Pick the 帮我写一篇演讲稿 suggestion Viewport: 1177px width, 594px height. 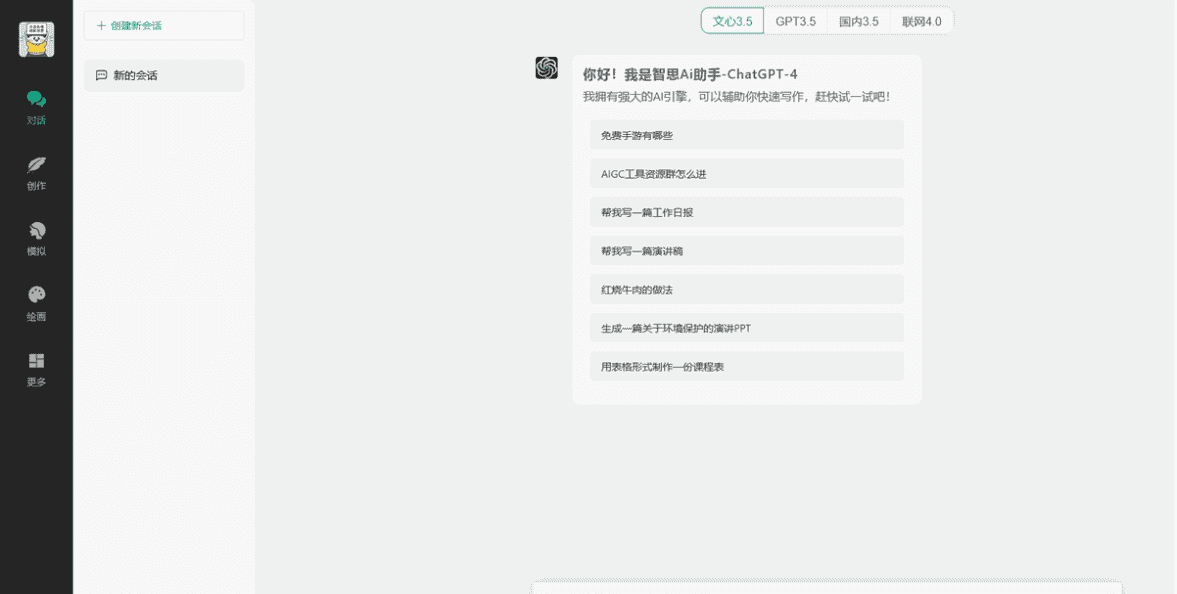746,251
